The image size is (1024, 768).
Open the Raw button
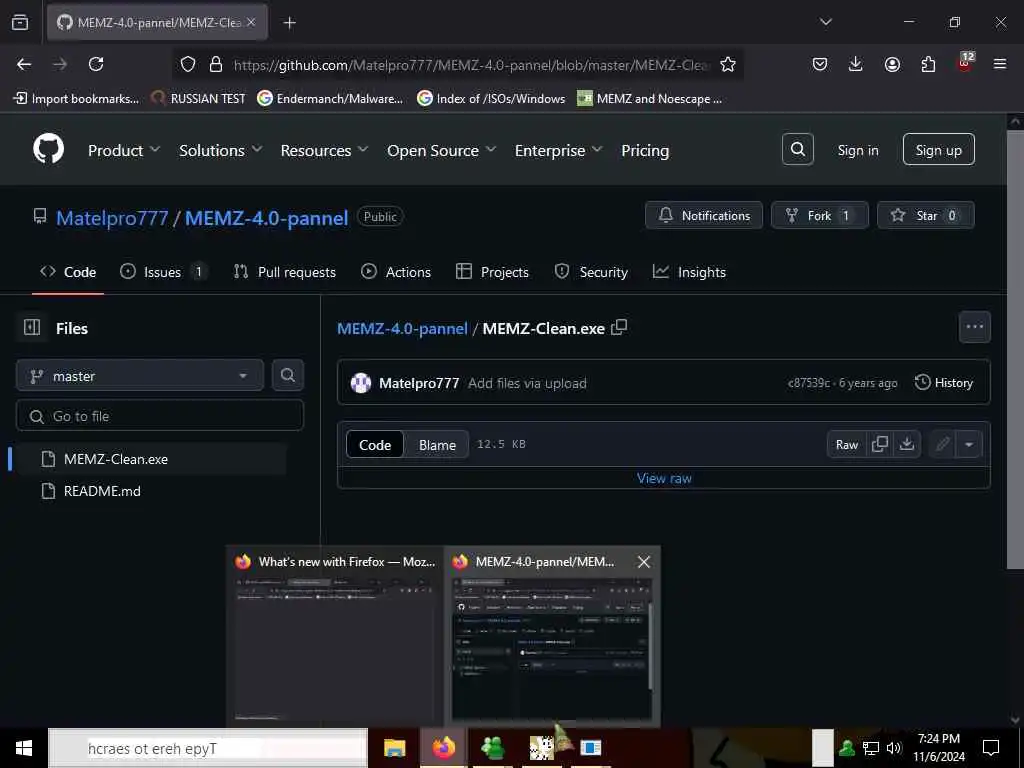[846, 444]
